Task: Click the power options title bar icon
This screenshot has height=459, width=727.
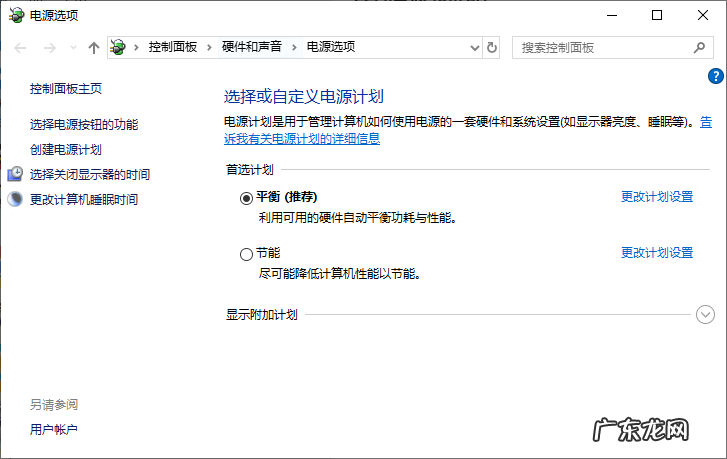Action: (x=16, y=15)
